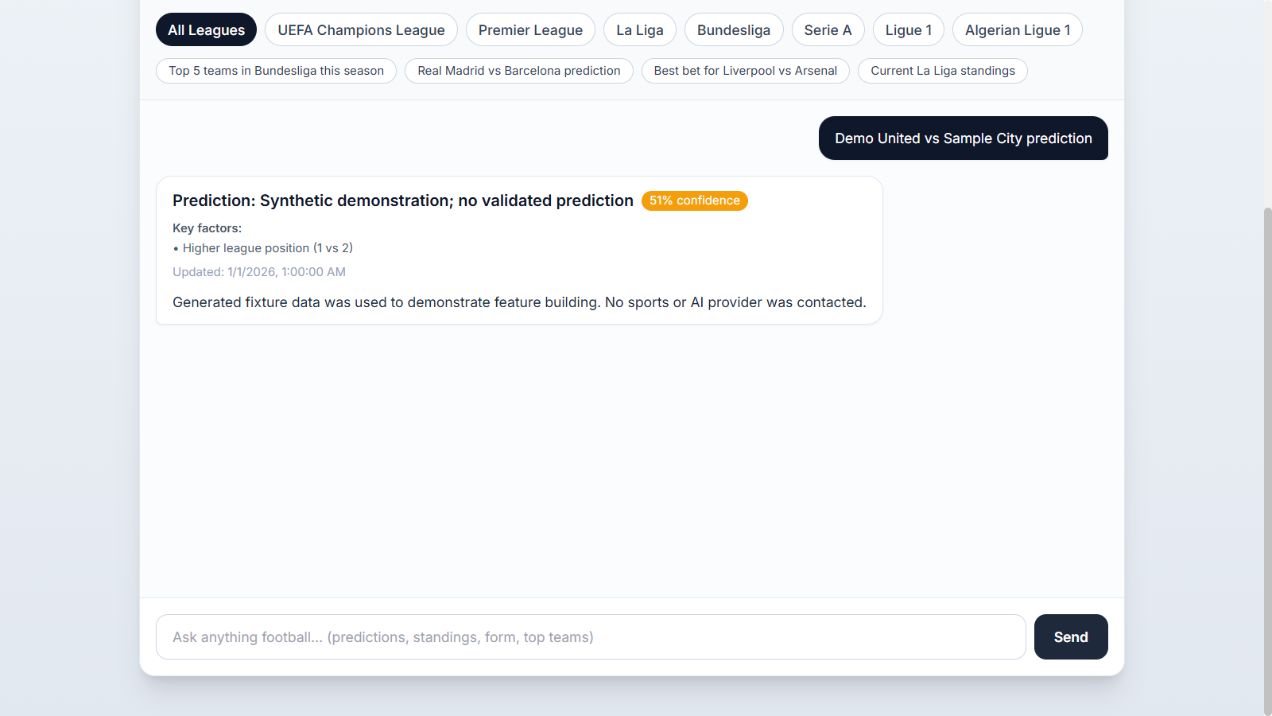
Task: Filter by UEFA Champions League
Action: click(361, 30)
